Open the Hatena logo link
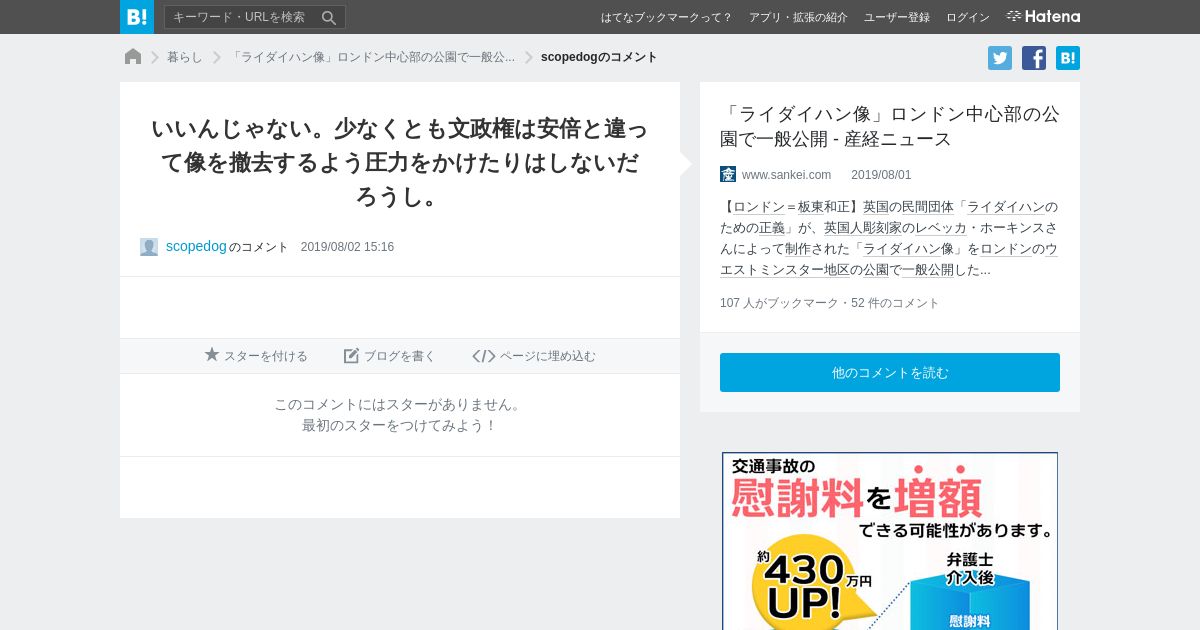The image size is (1200, 630). click(1043, 17)
